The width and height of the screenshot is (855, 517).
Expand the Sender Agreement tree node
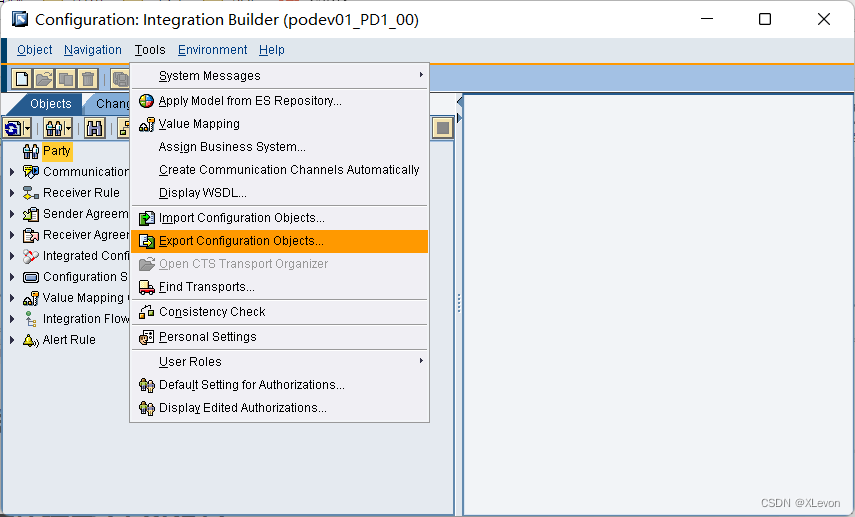(x=12, y=214)
